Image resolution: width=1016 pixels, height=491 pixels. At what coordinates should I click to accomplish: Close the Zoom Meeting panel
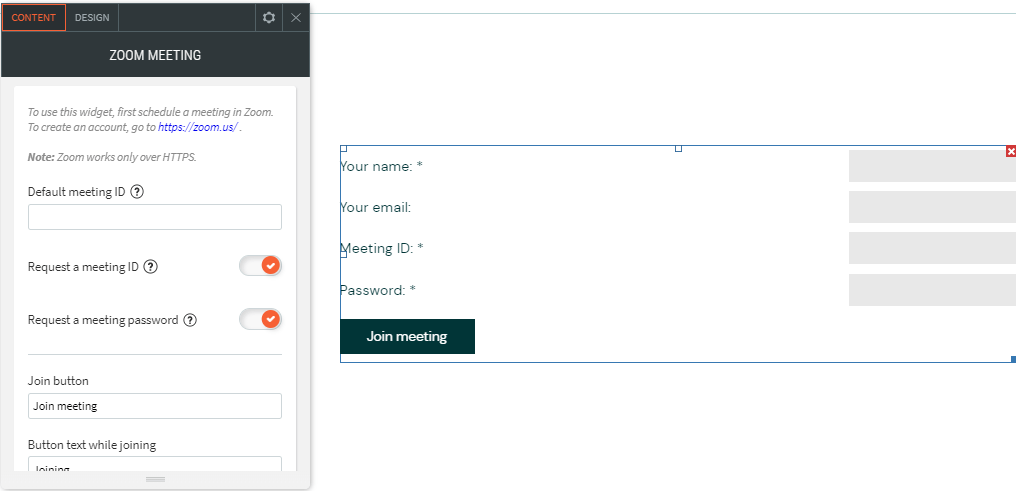click(296, 18)
